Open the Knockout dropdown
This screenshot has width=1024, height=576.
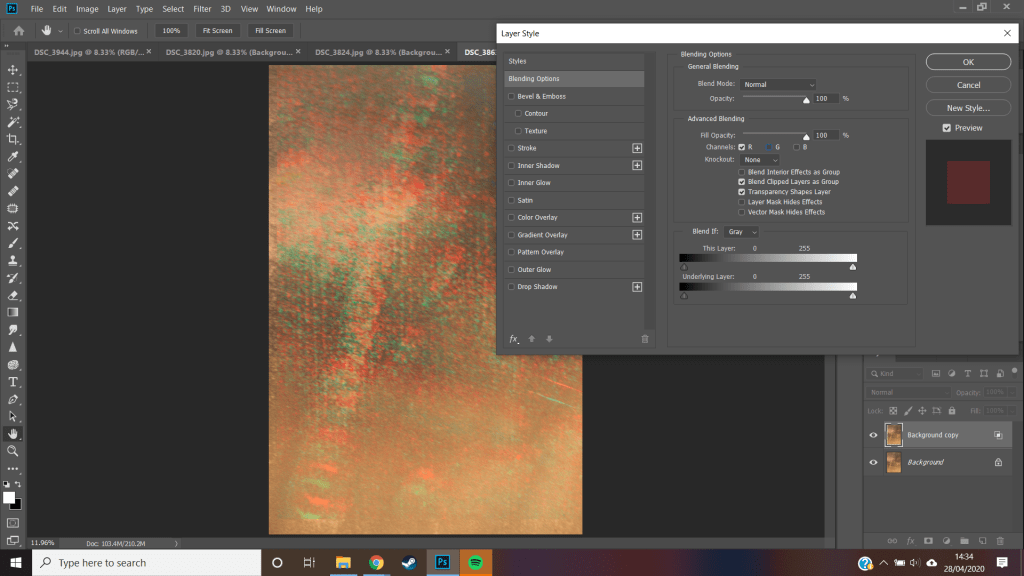click(760, 160)
